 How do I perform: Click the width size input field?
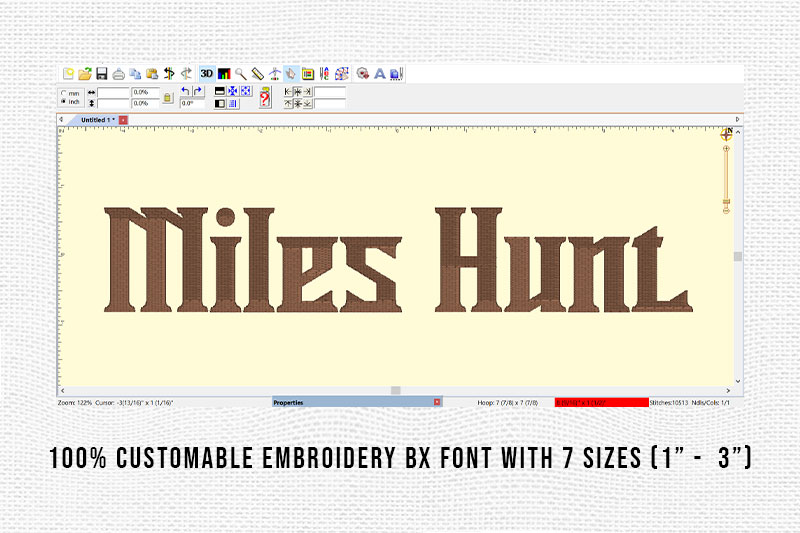tap(113, 92)
